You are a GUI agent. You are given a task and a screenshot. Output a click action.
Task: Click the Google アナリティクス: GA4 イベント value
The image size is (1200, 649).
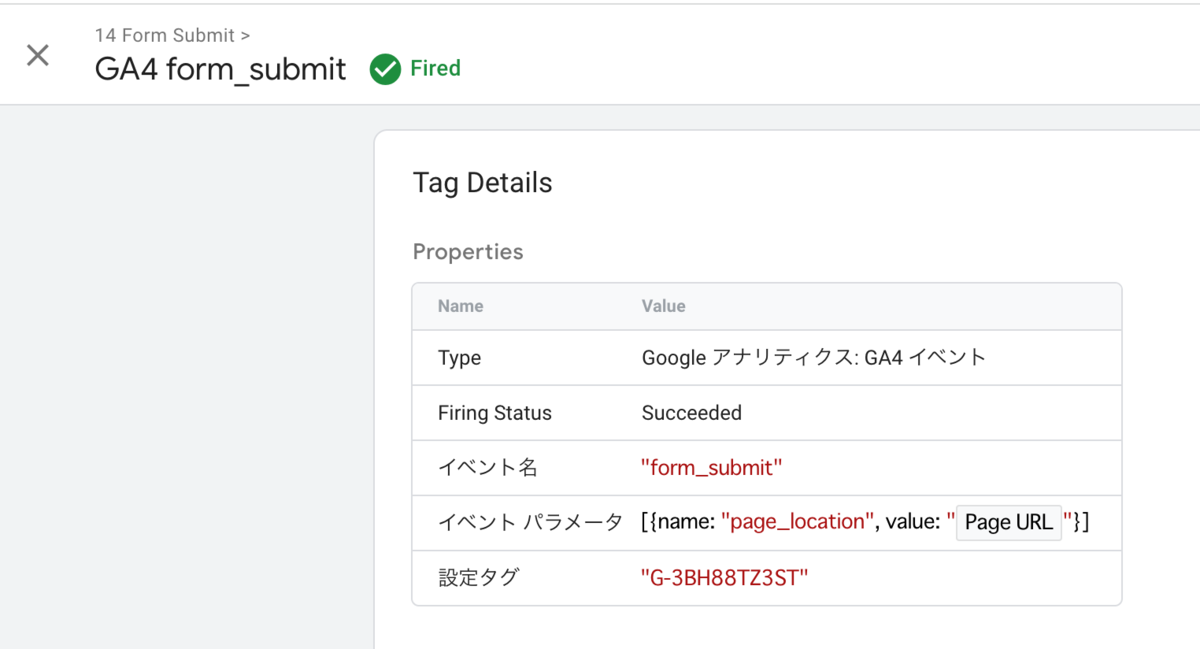[x=813, y=358]
